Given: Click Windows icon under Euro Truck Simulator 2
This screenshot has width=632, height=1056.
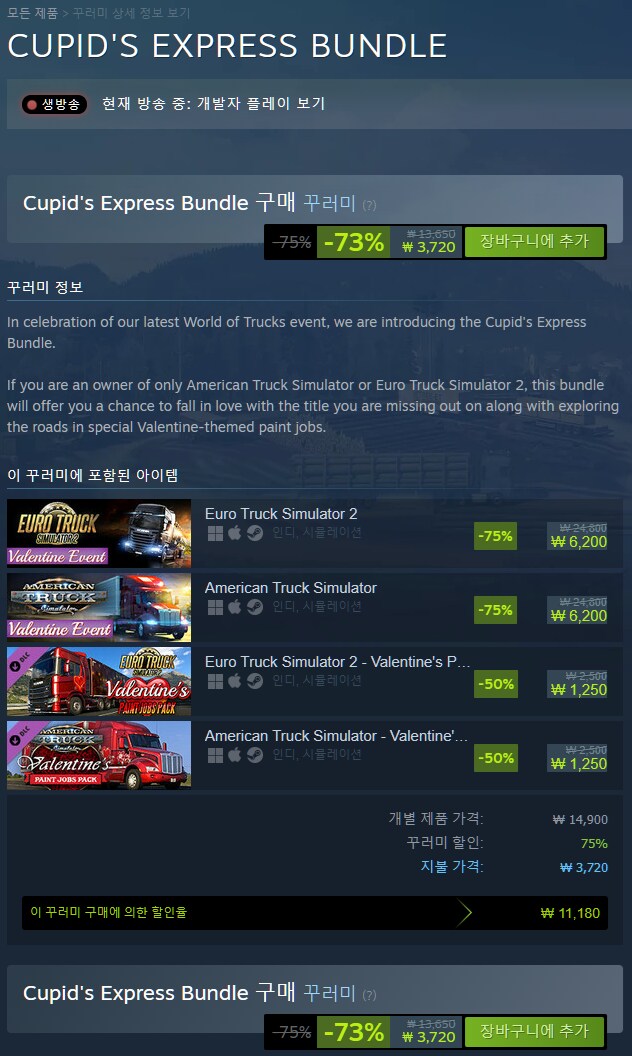Looking at the screenshot, I should [215, 533].
